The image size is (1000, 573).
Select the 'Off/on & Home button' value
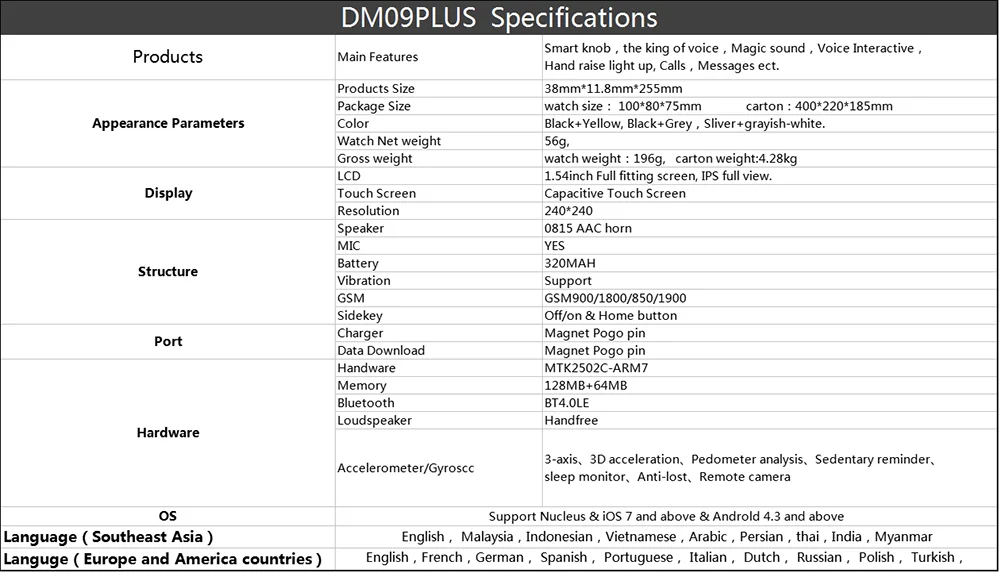click(x=610, y=315)
